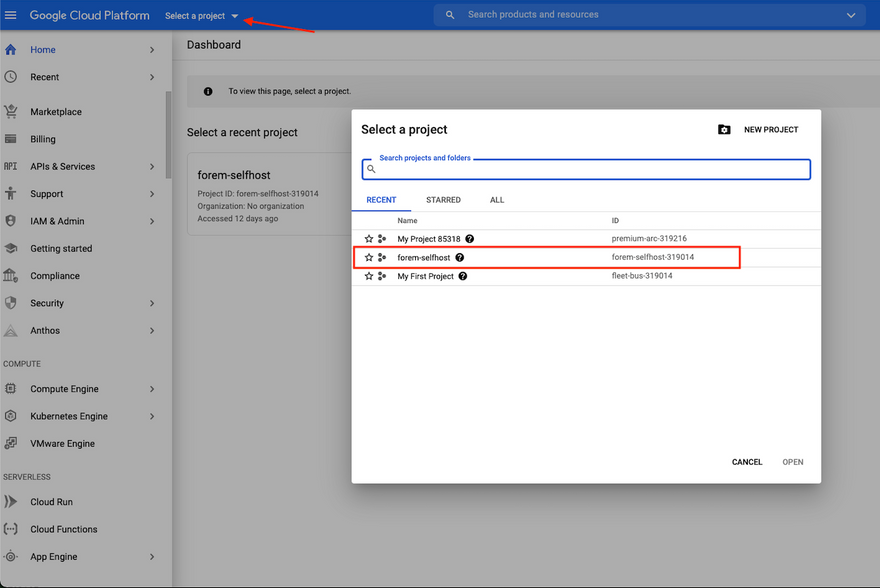Expand the Security submenu chevron

[152, 303]
